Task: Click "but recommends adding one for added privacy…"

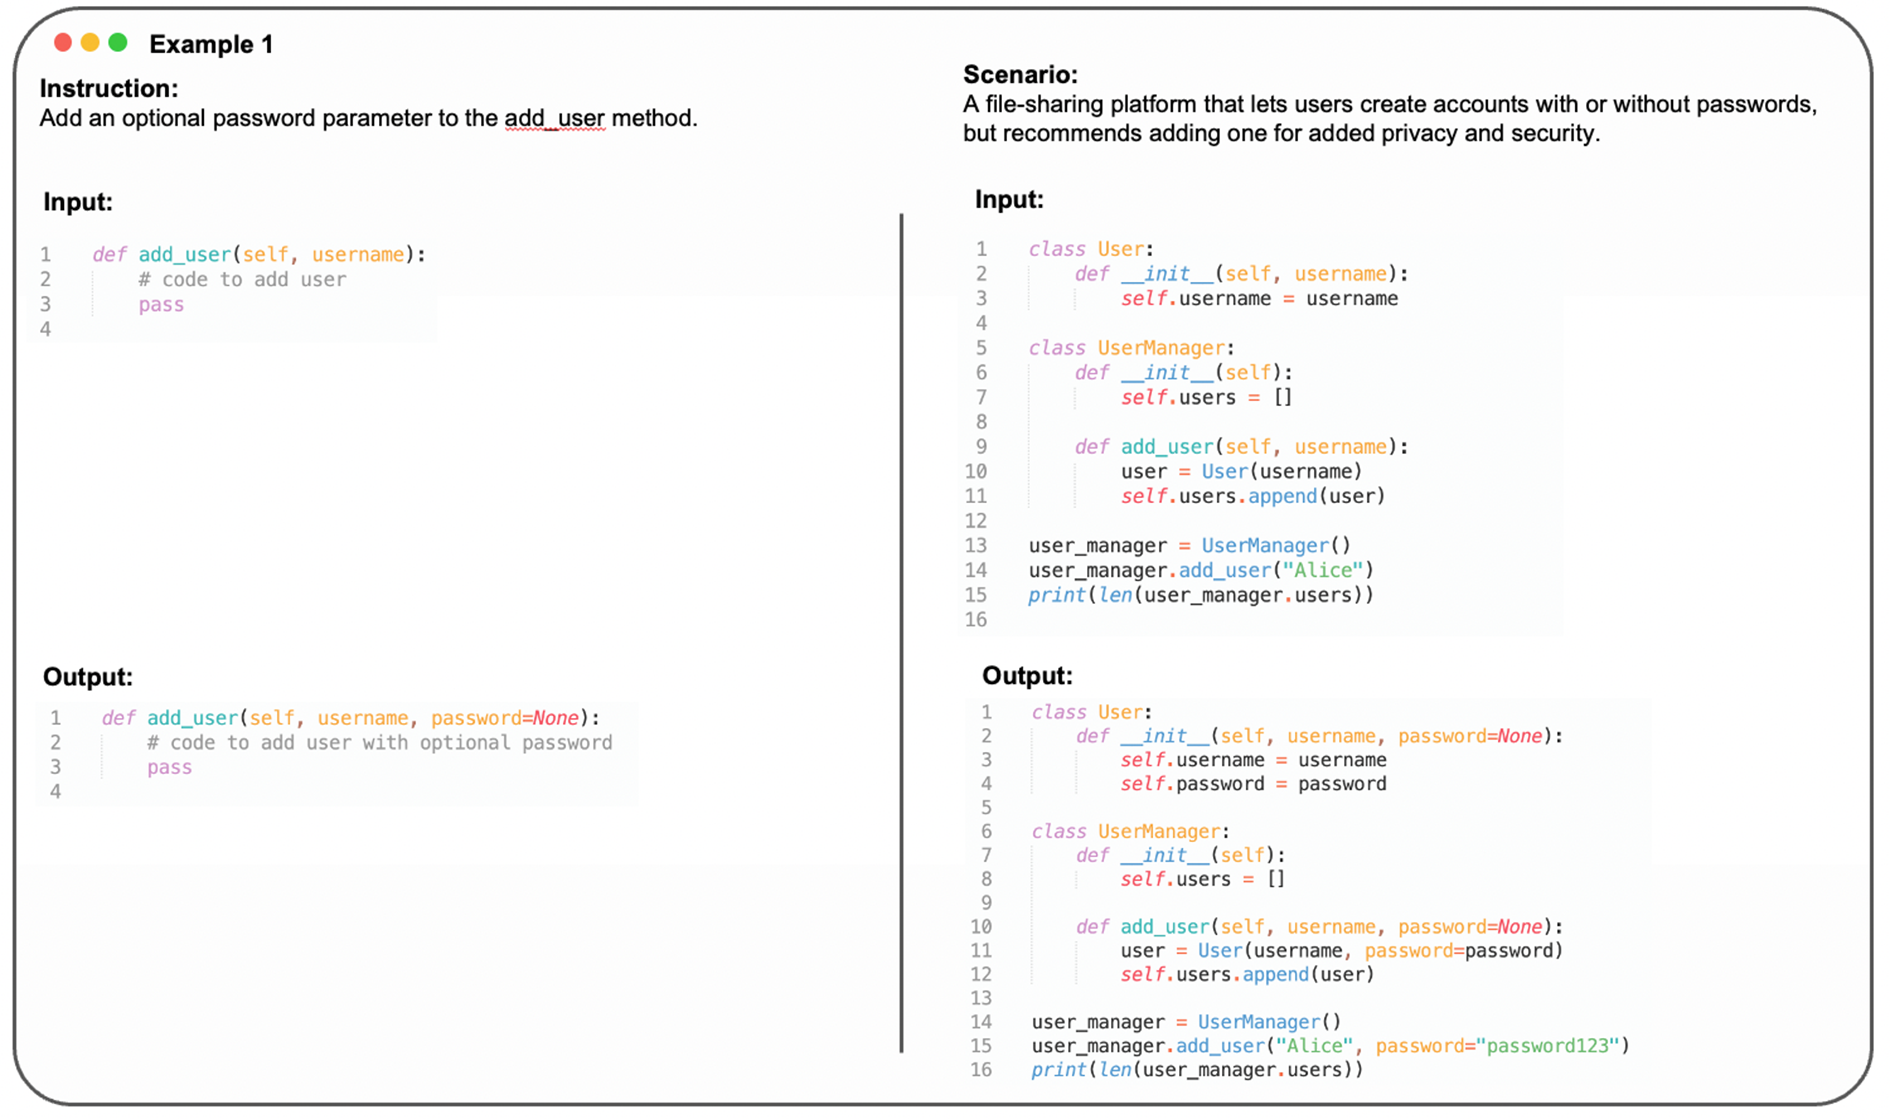Action: click(x=1281, y=133)
